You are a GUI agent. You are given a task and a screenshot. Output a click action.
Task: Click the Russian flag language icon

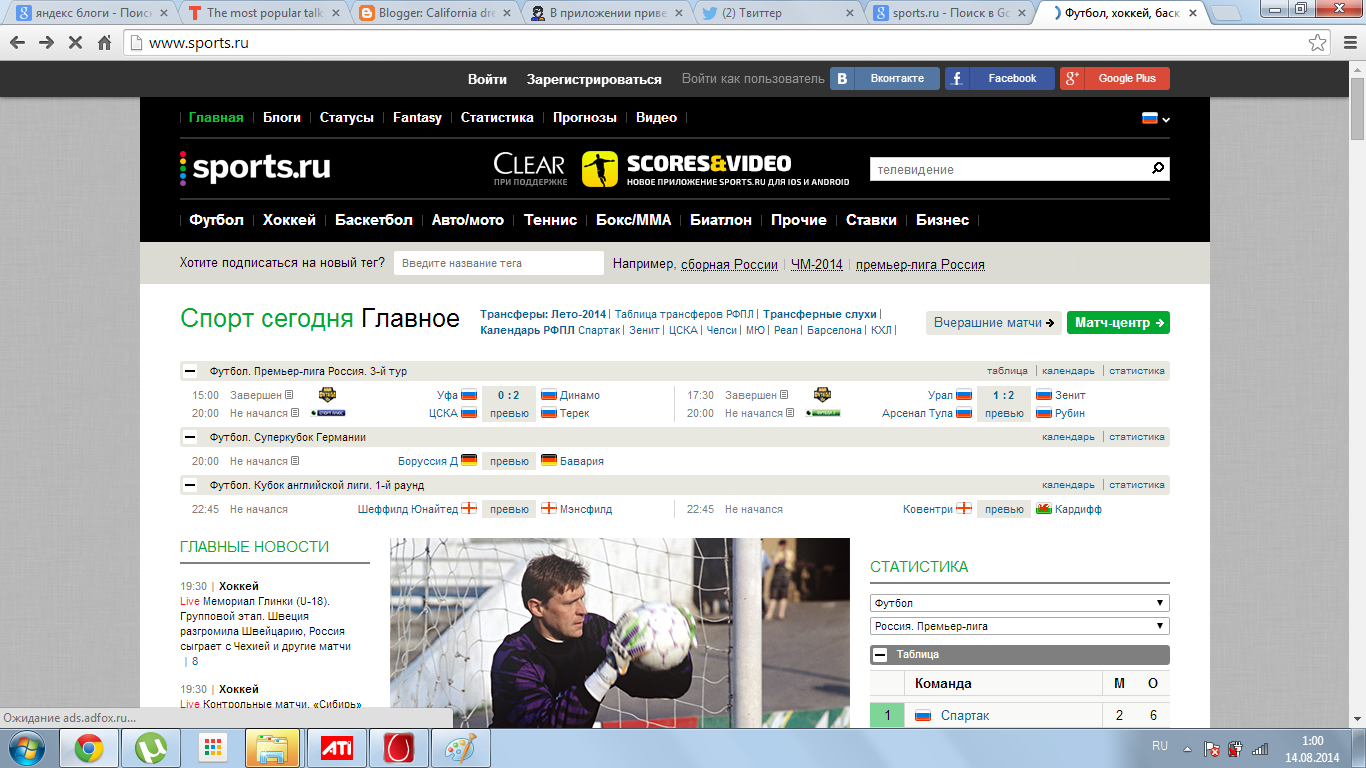[1150, 118]
